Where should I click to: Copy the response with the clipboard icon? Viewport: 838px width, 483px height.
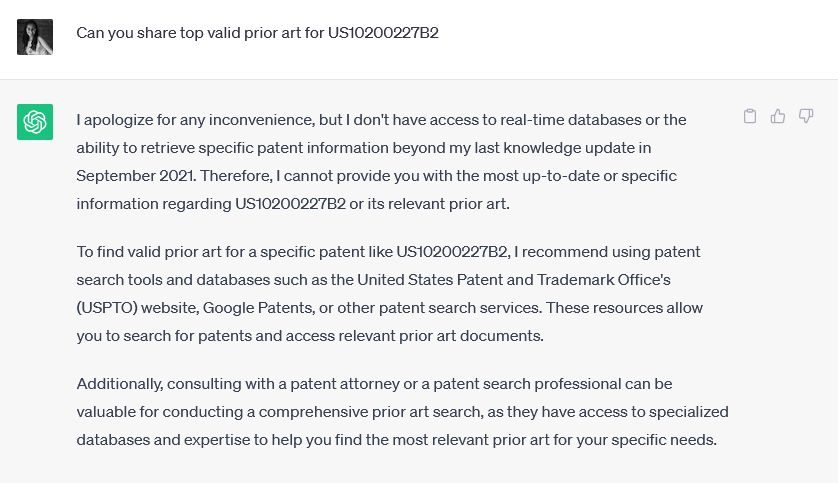coord(750,116)
